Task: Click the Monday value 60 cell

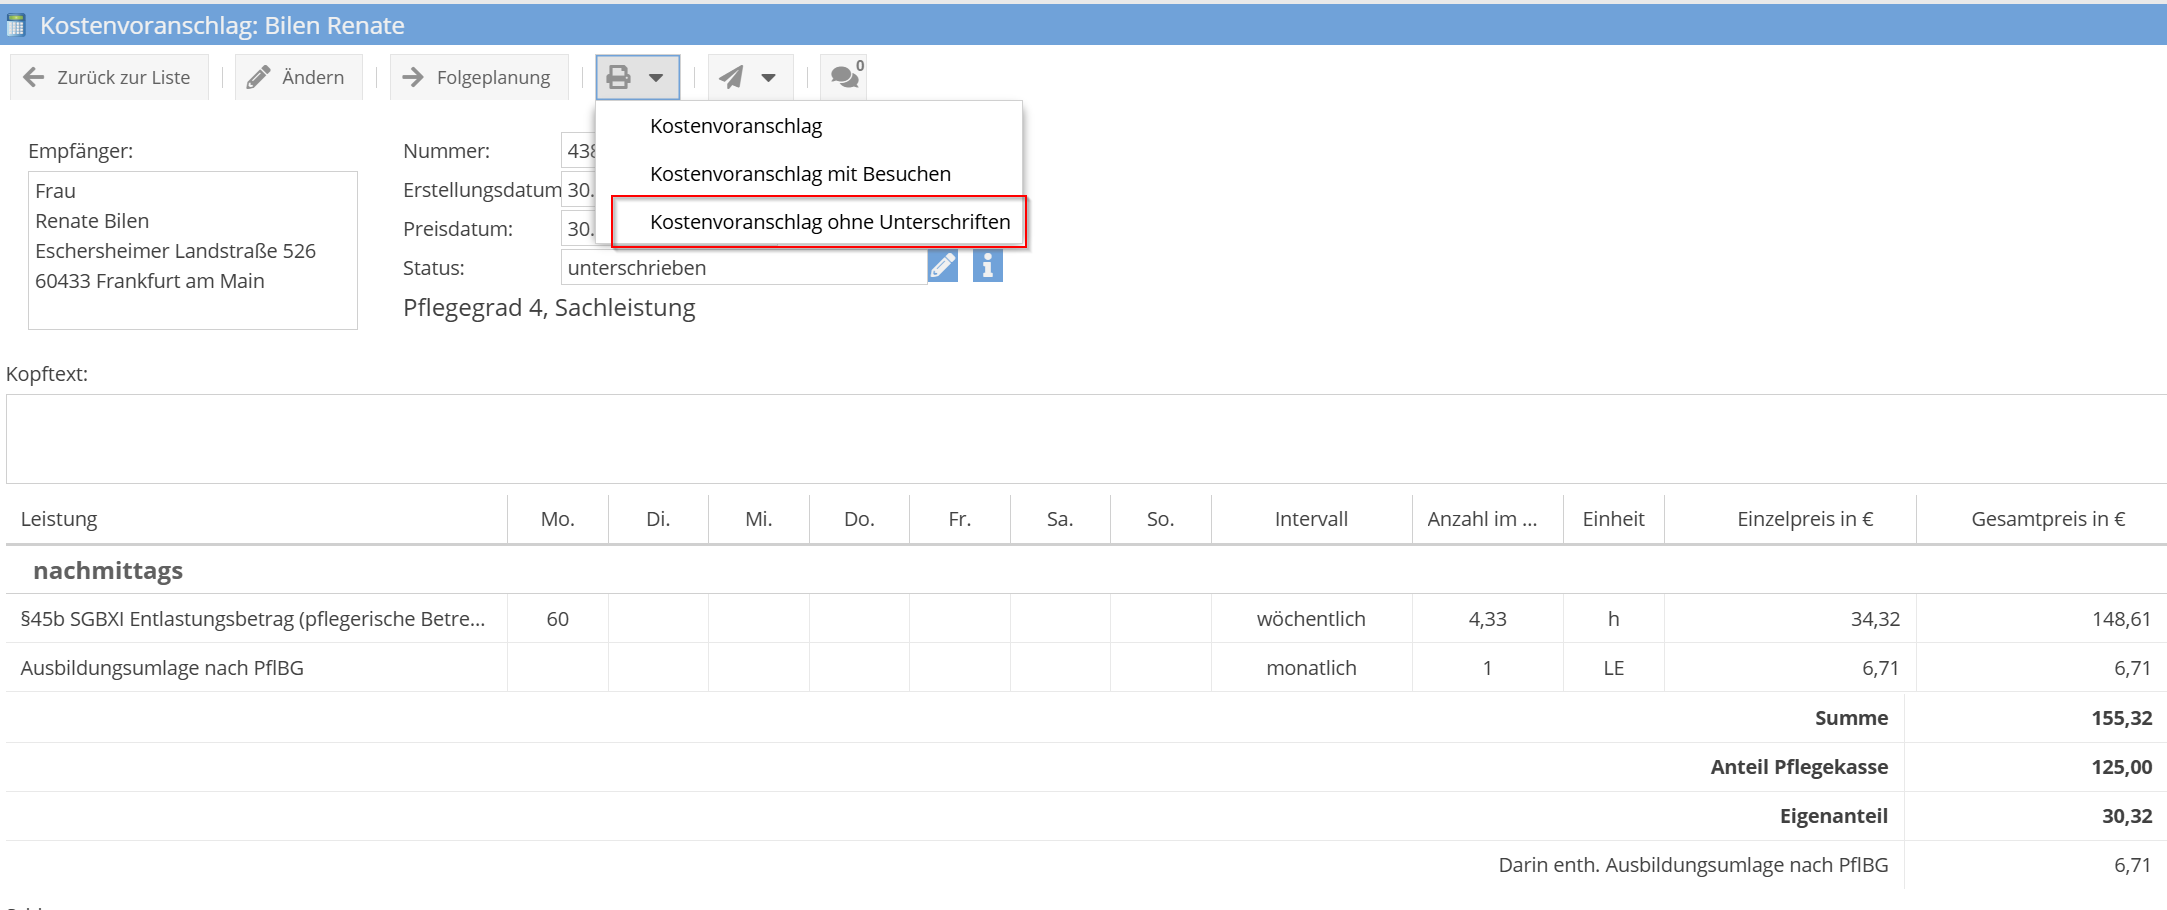Action: (557, 619)
